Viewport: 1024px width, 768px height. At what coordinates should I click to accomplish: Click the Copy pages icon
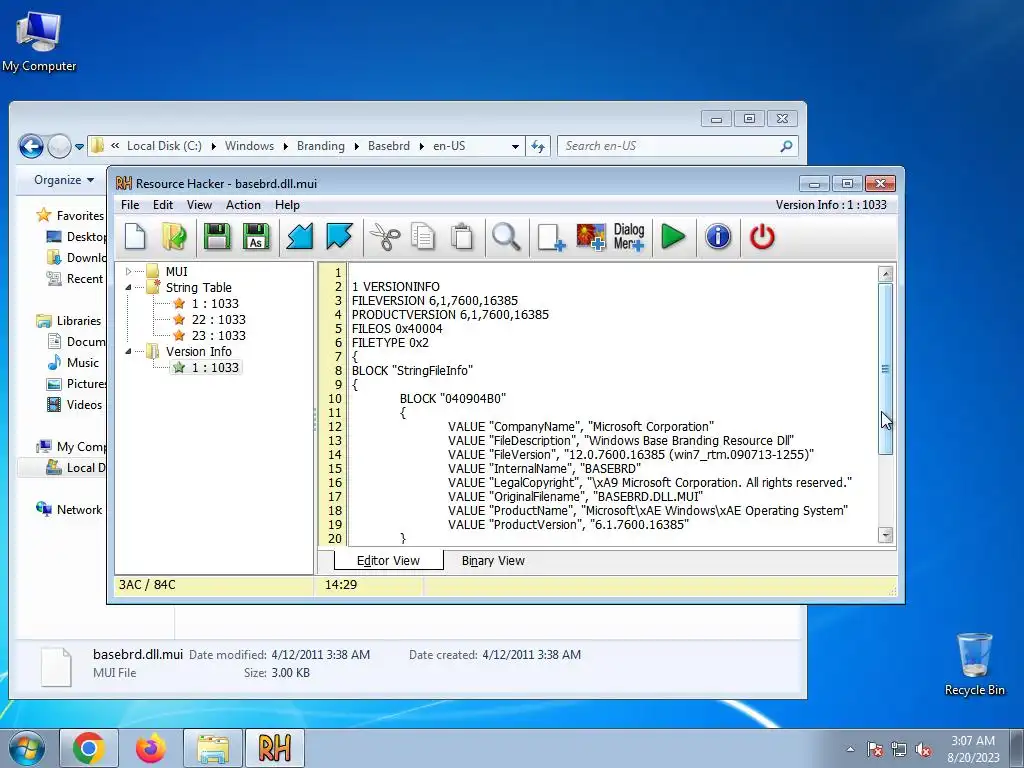coord(423,236)
